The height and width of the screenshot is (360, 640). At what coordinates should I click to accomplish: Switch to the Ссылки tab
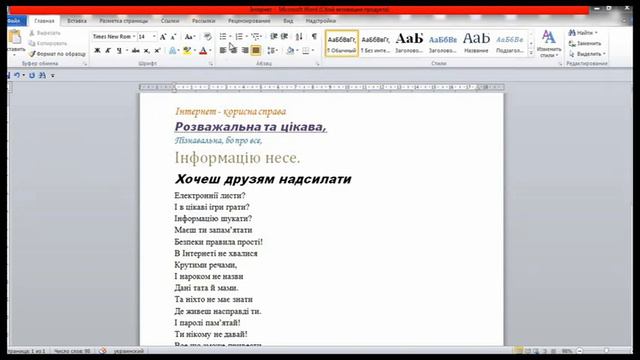pyautogui.click(x=170, y=20)
